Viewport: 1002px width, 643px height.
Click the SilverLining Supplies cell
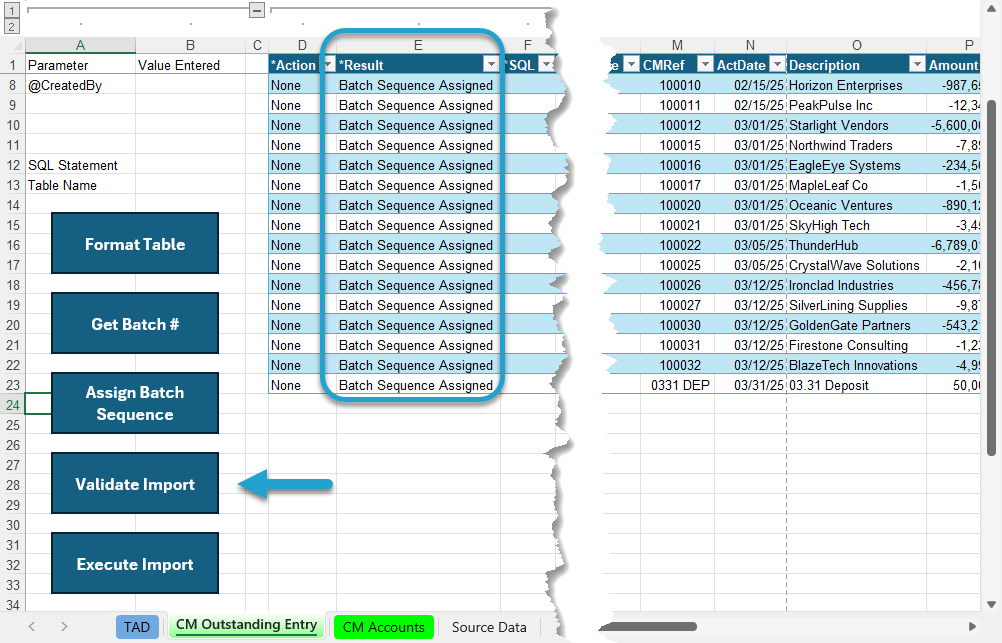pyautogui.click(x=856, y=305)
